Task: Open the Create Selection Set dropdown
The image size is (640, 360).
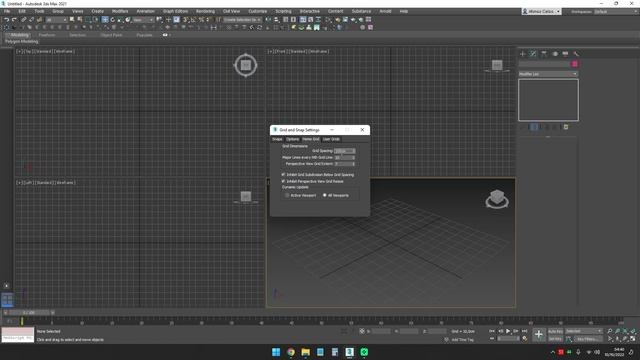Action: pos(242,20)
